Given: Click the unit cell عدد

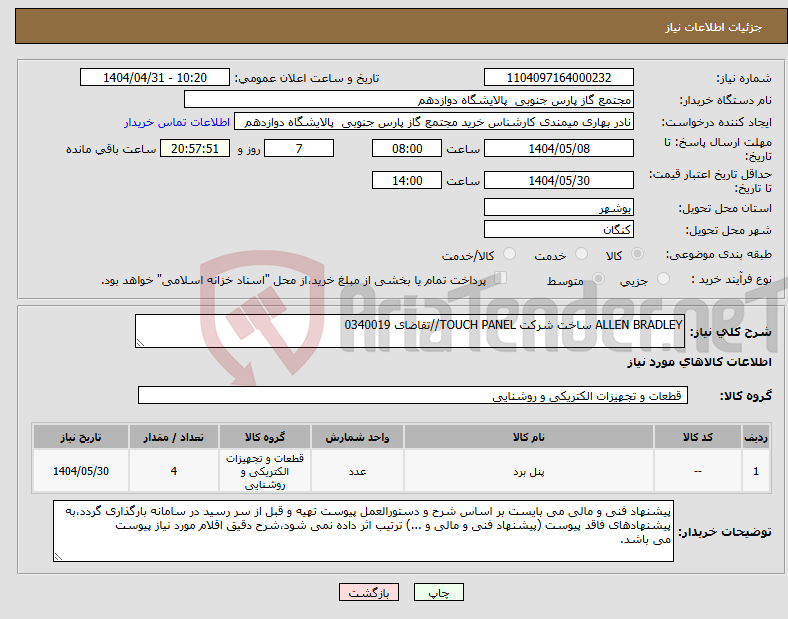Looking at the screenshot, I should pyautogui.click(x=357, y=471).
